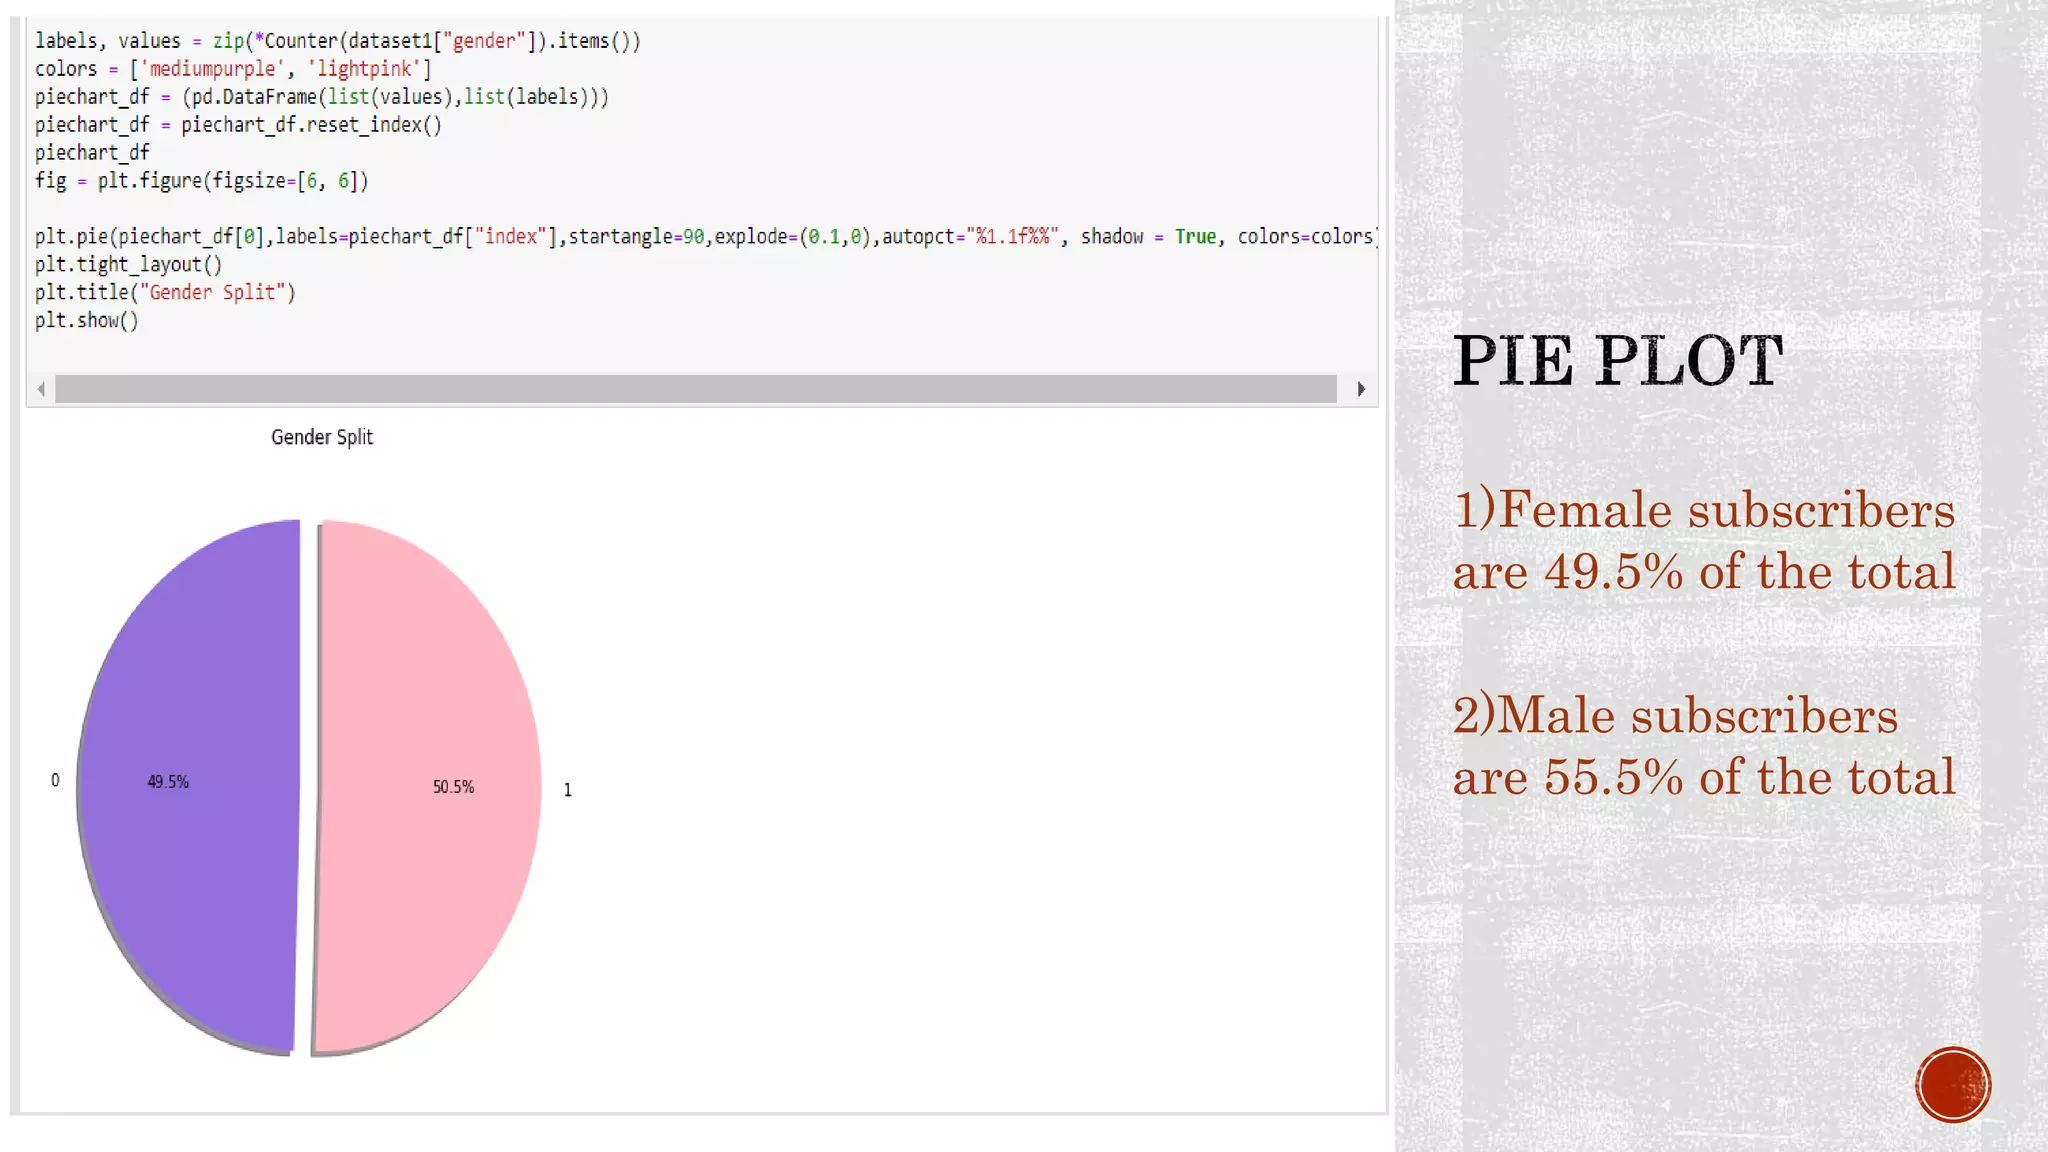The image size is (2048, 1152).
Task: Click the horizontal scrollbar thumb below code
Action: point(695,389)
